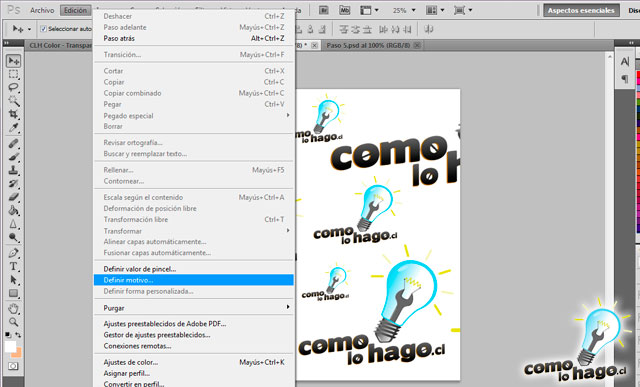Select the Paint Bucket tool
Image resolution: width=640 pixels, height=387 pixels.
click(13, 210)
